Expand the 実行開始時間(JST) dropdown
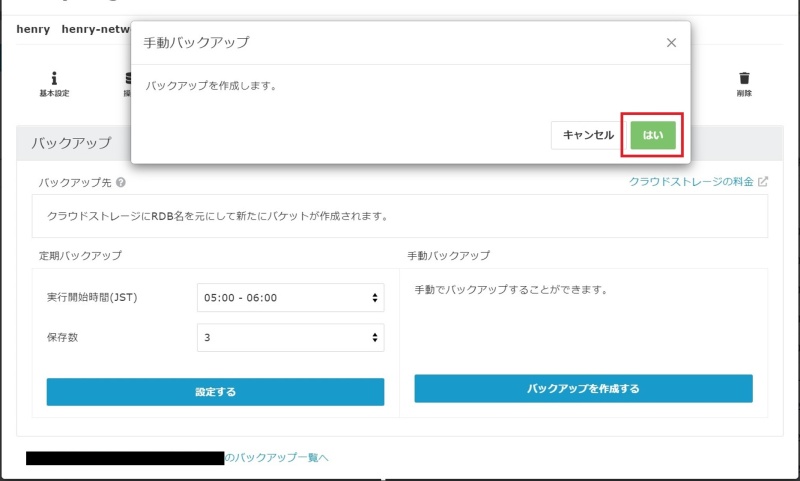The height and width of the screenshot is (481, 800). (x=291, y=298)
